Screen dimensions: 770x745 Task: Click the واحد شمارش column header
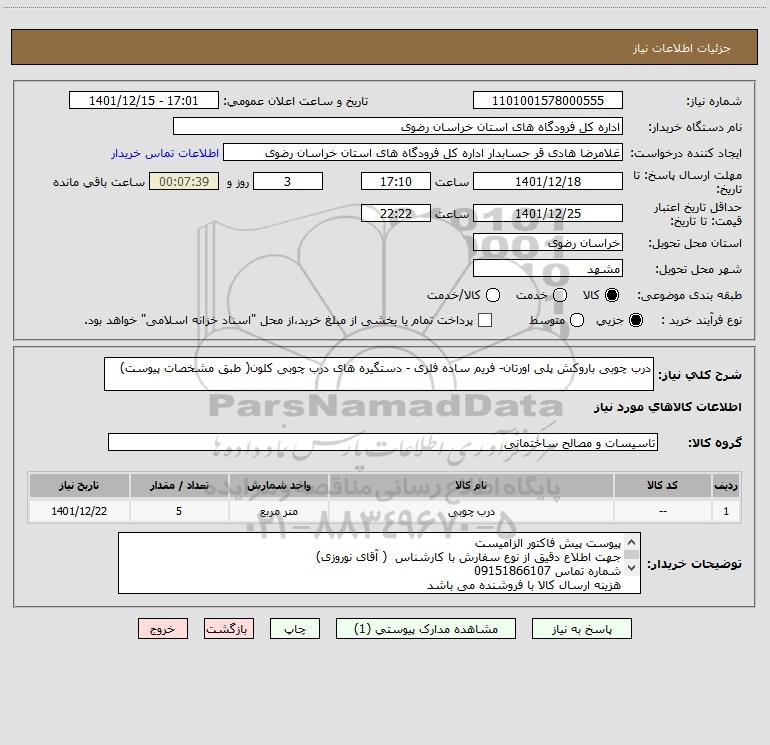pos(278,485)
